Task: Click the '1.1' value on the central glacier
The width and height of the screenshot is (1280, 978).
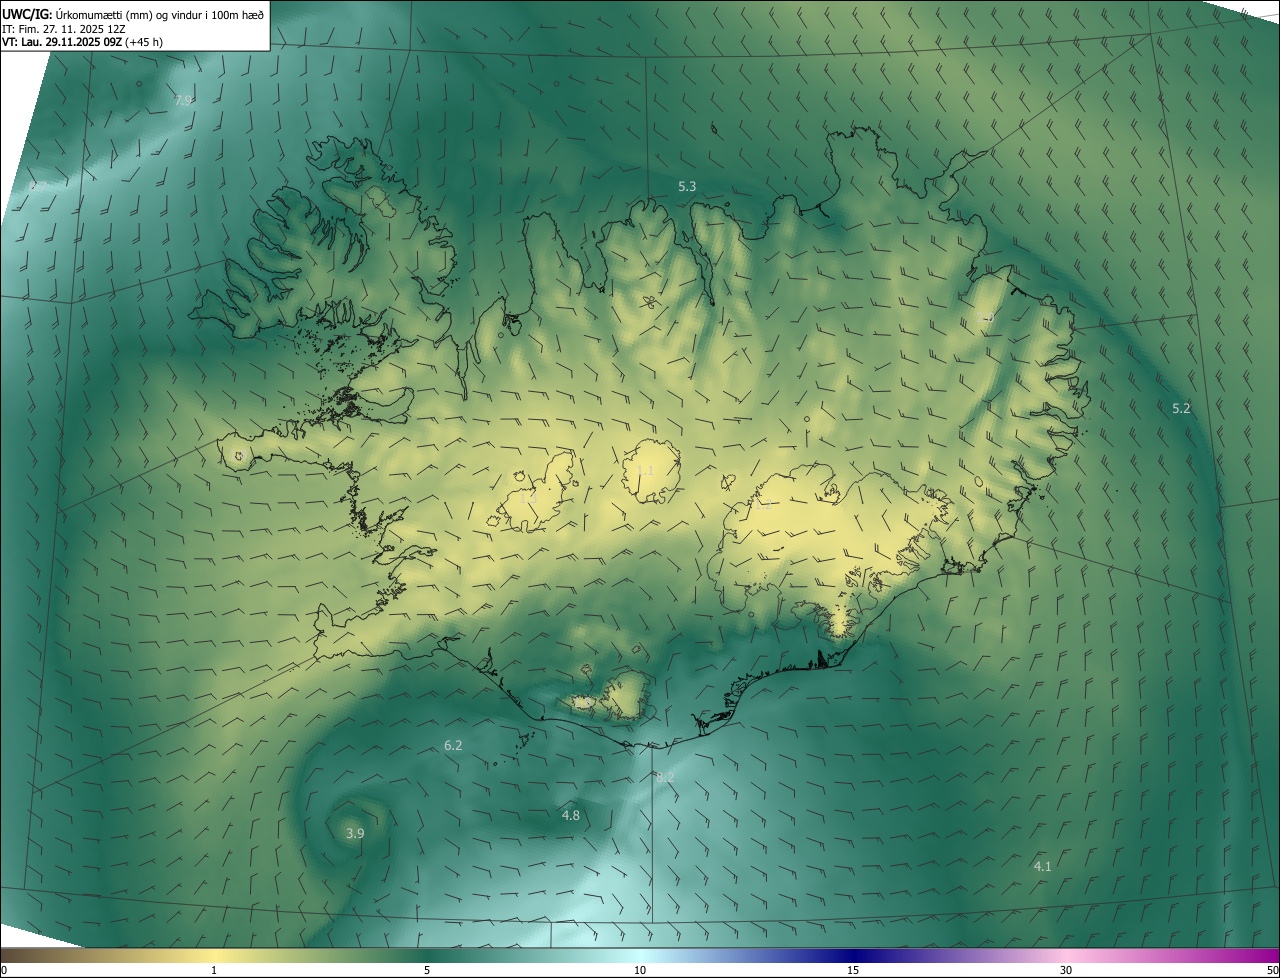Action: coord(645,470)
